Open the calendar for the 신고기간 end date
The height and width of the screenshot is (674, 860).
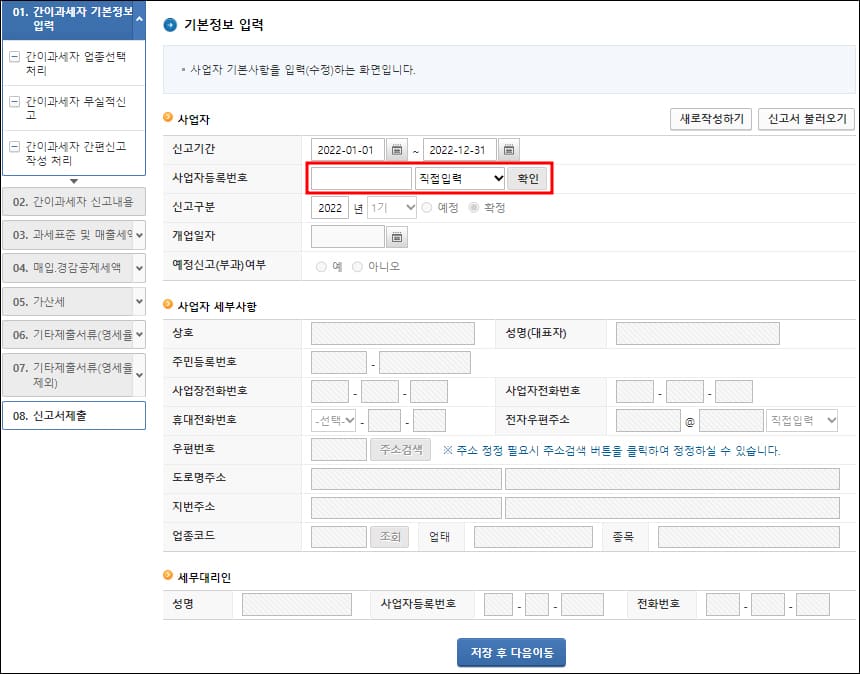tap(509, 148)
